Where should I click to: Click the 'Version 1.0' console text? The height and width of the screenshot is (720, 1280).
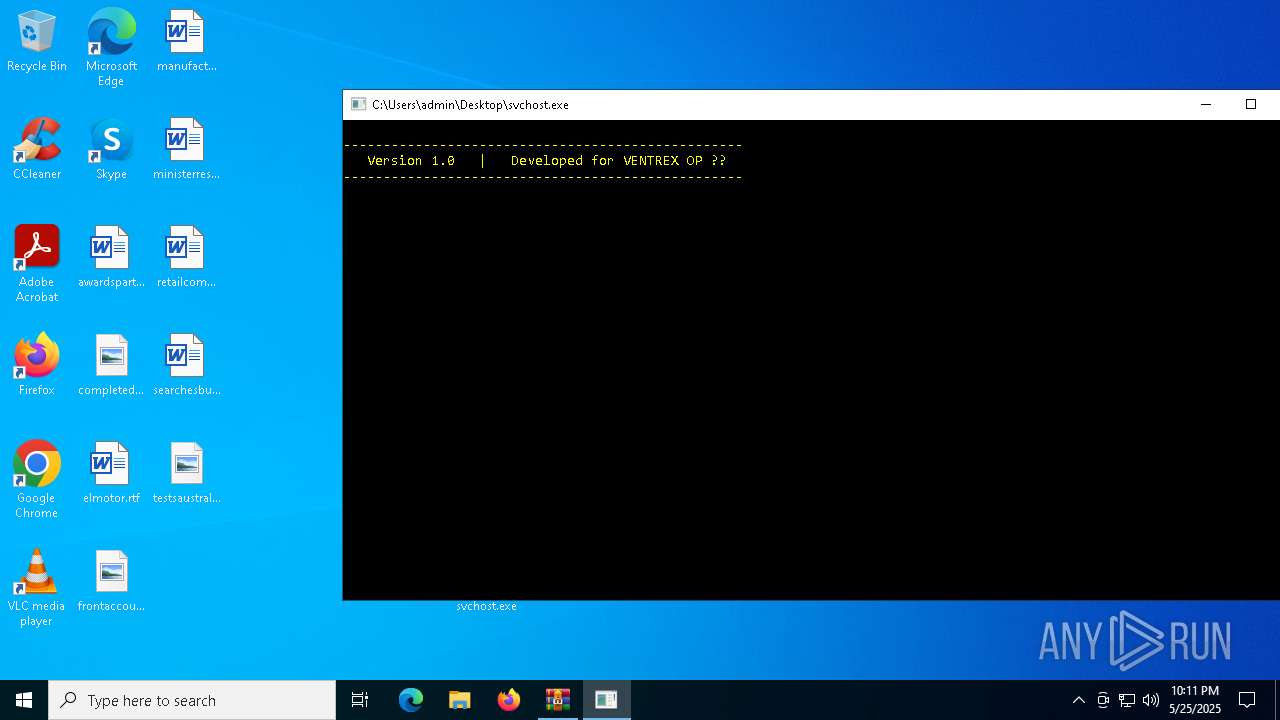click(x=411, y=161)
